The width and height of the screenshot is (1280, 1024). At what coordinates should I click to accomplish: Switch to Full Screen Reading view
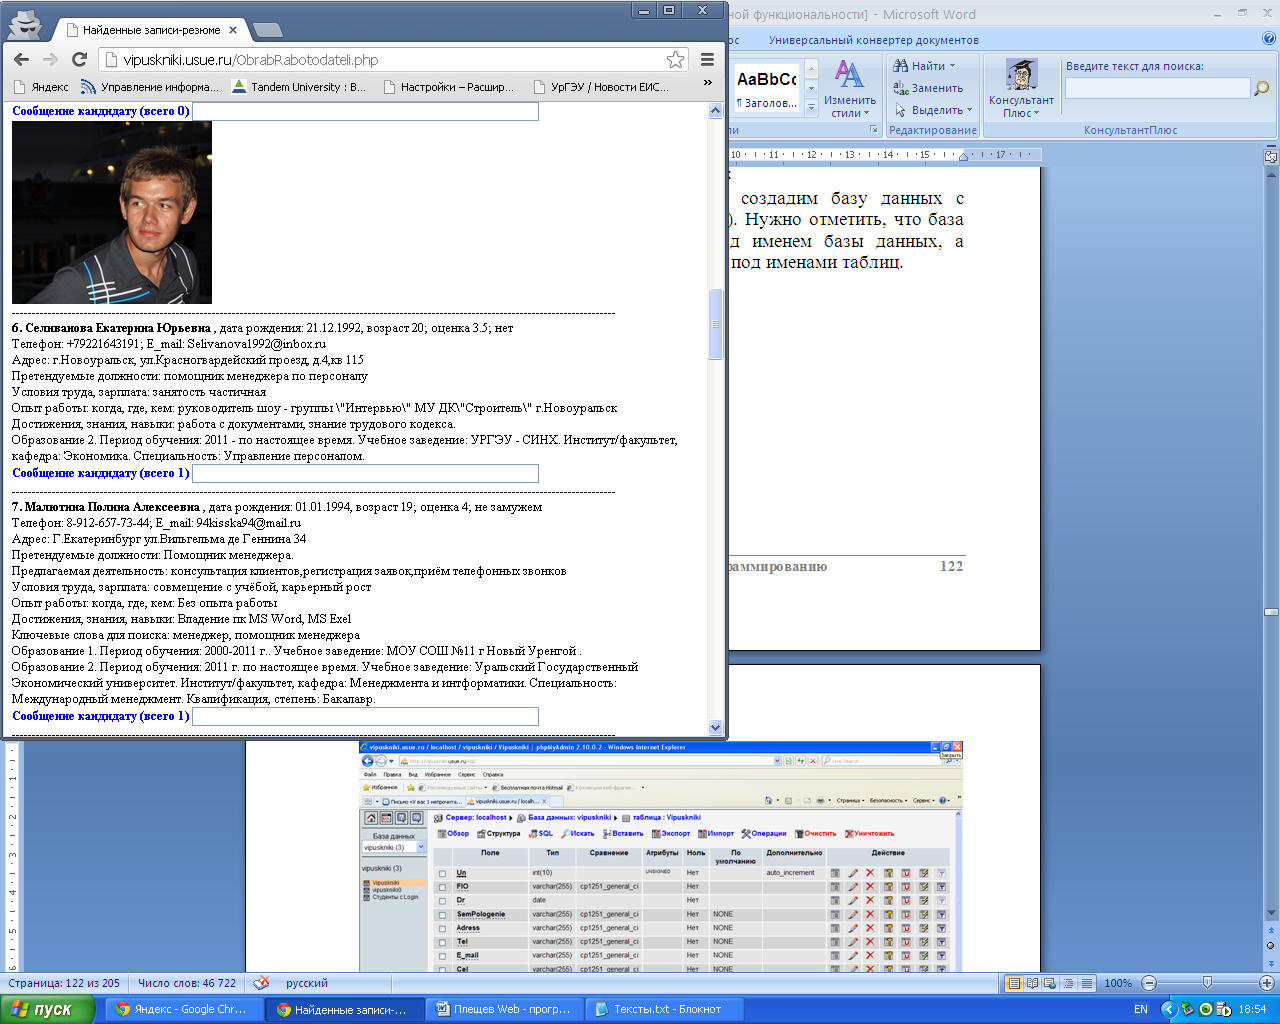coord(1033,983)
